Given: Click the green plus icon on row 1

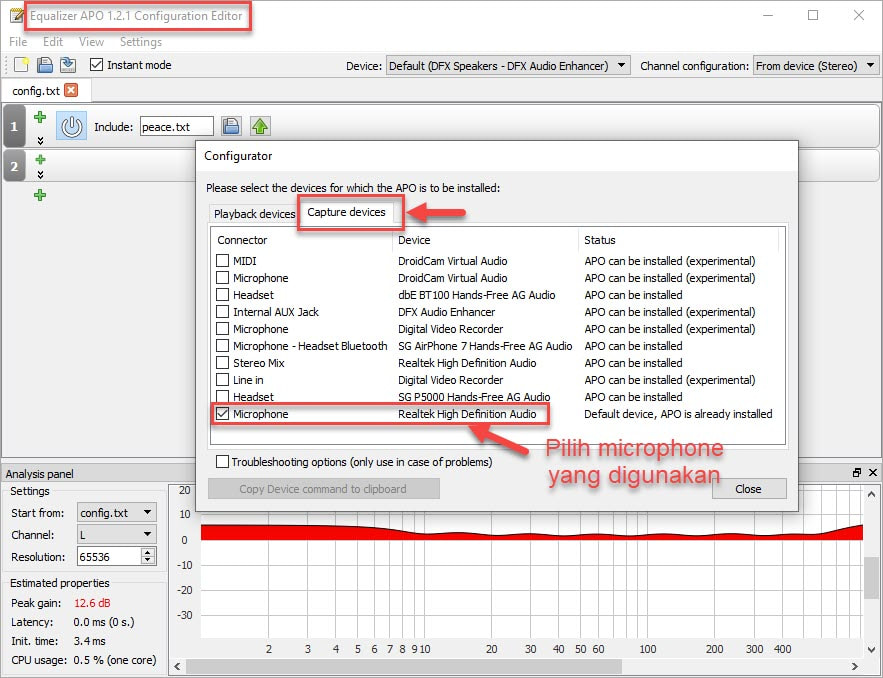Looking at the screenshot, I should pyautogui.click(x=40, y=117).
